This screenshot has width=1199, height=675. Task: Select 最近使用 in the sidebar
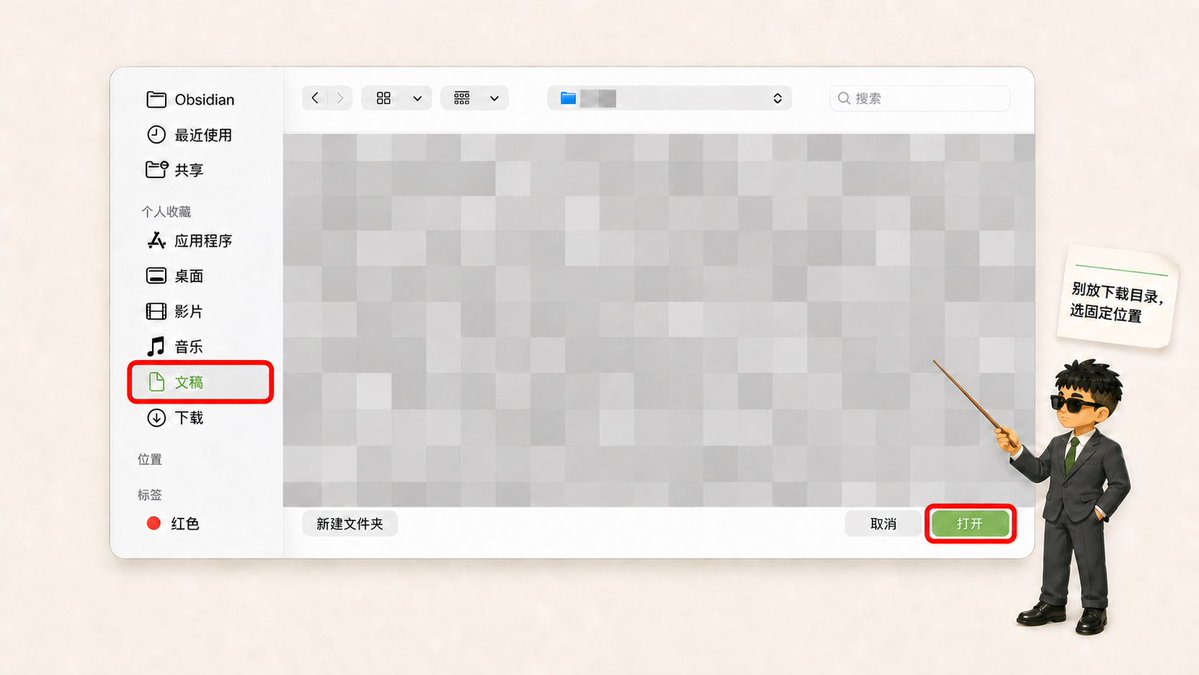coord(189,135)
